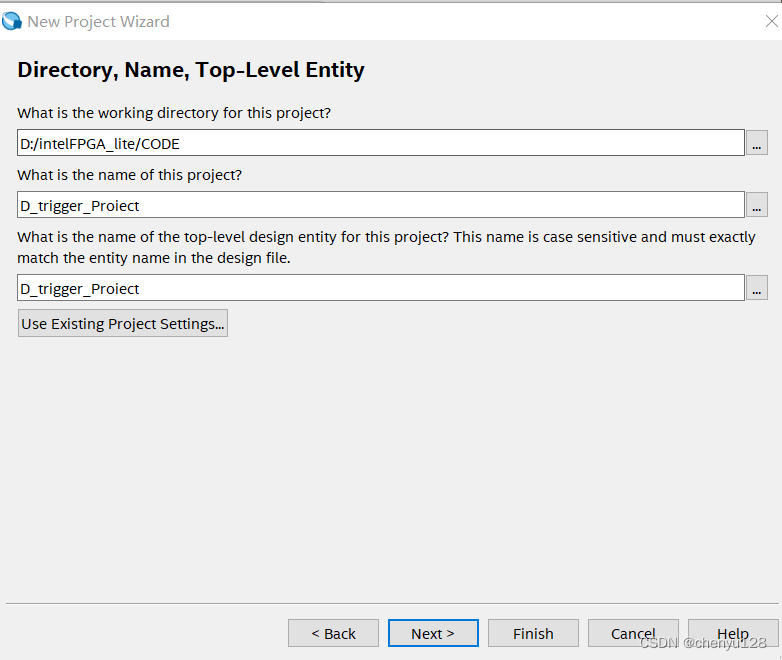
Task: Browse for the working directory folder
Action: pyautogui.click(x=757, y=143)
